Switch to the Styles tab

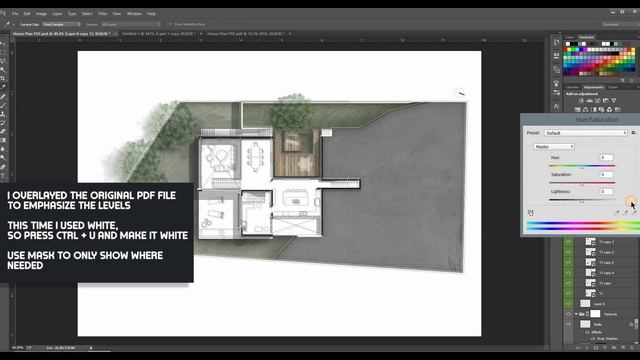click(613, 87)
